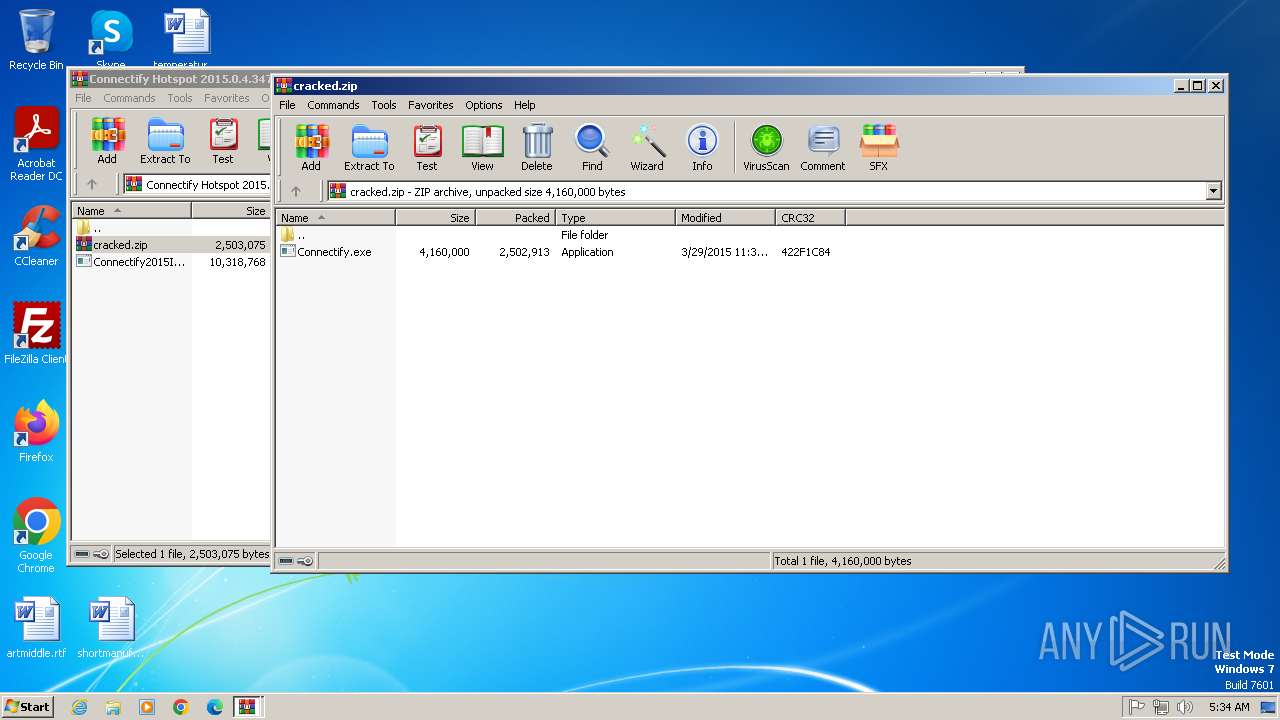Image resolution: width=1280 pixels, height=720 pixels.
Task: Open Commands menu in cracked.zip
Action: [x=333, y=105]
